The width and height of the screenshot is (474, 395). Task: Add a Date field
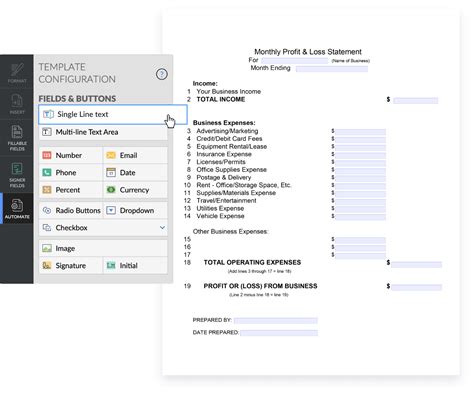pyautogui.click(x=135, y=173)
